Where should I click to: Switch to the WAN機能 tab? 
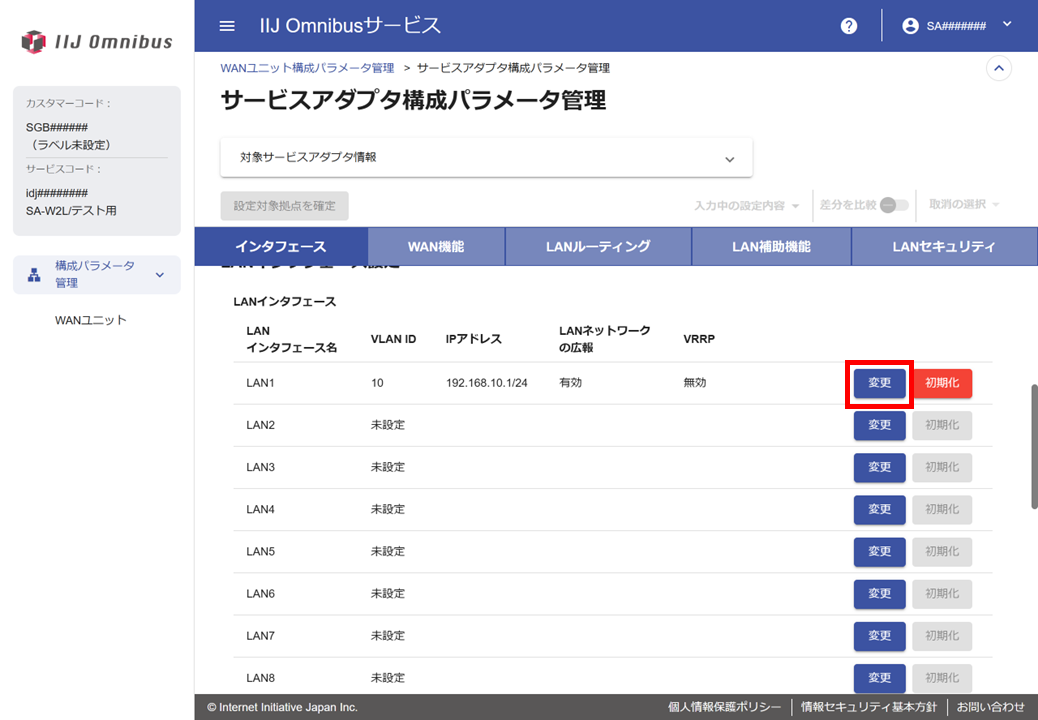pyautogui.click(x=436, y=246)
